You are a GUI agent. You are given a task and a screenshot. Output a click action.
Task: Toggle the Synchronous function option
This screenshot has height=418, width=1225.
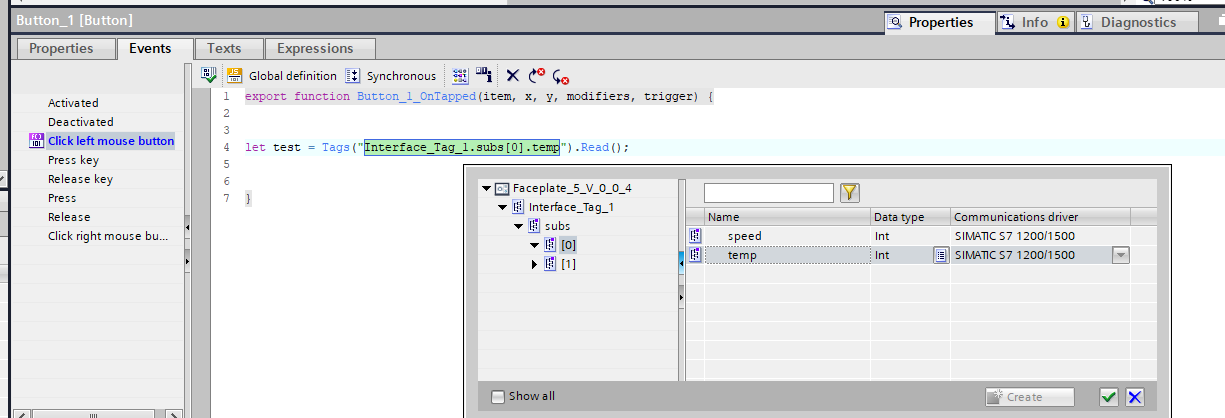pos(391,76)
